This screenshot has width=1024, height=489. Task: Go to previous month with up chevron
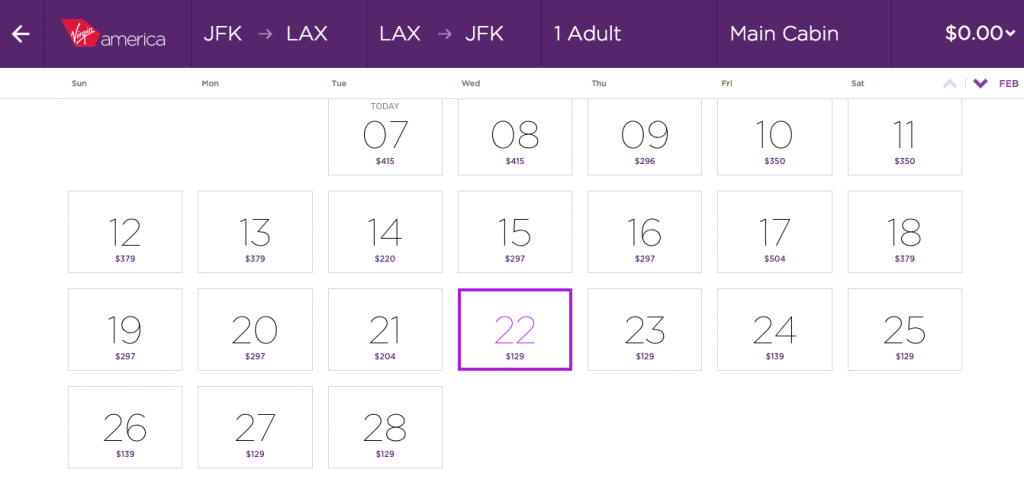click(x=950, y=84)
